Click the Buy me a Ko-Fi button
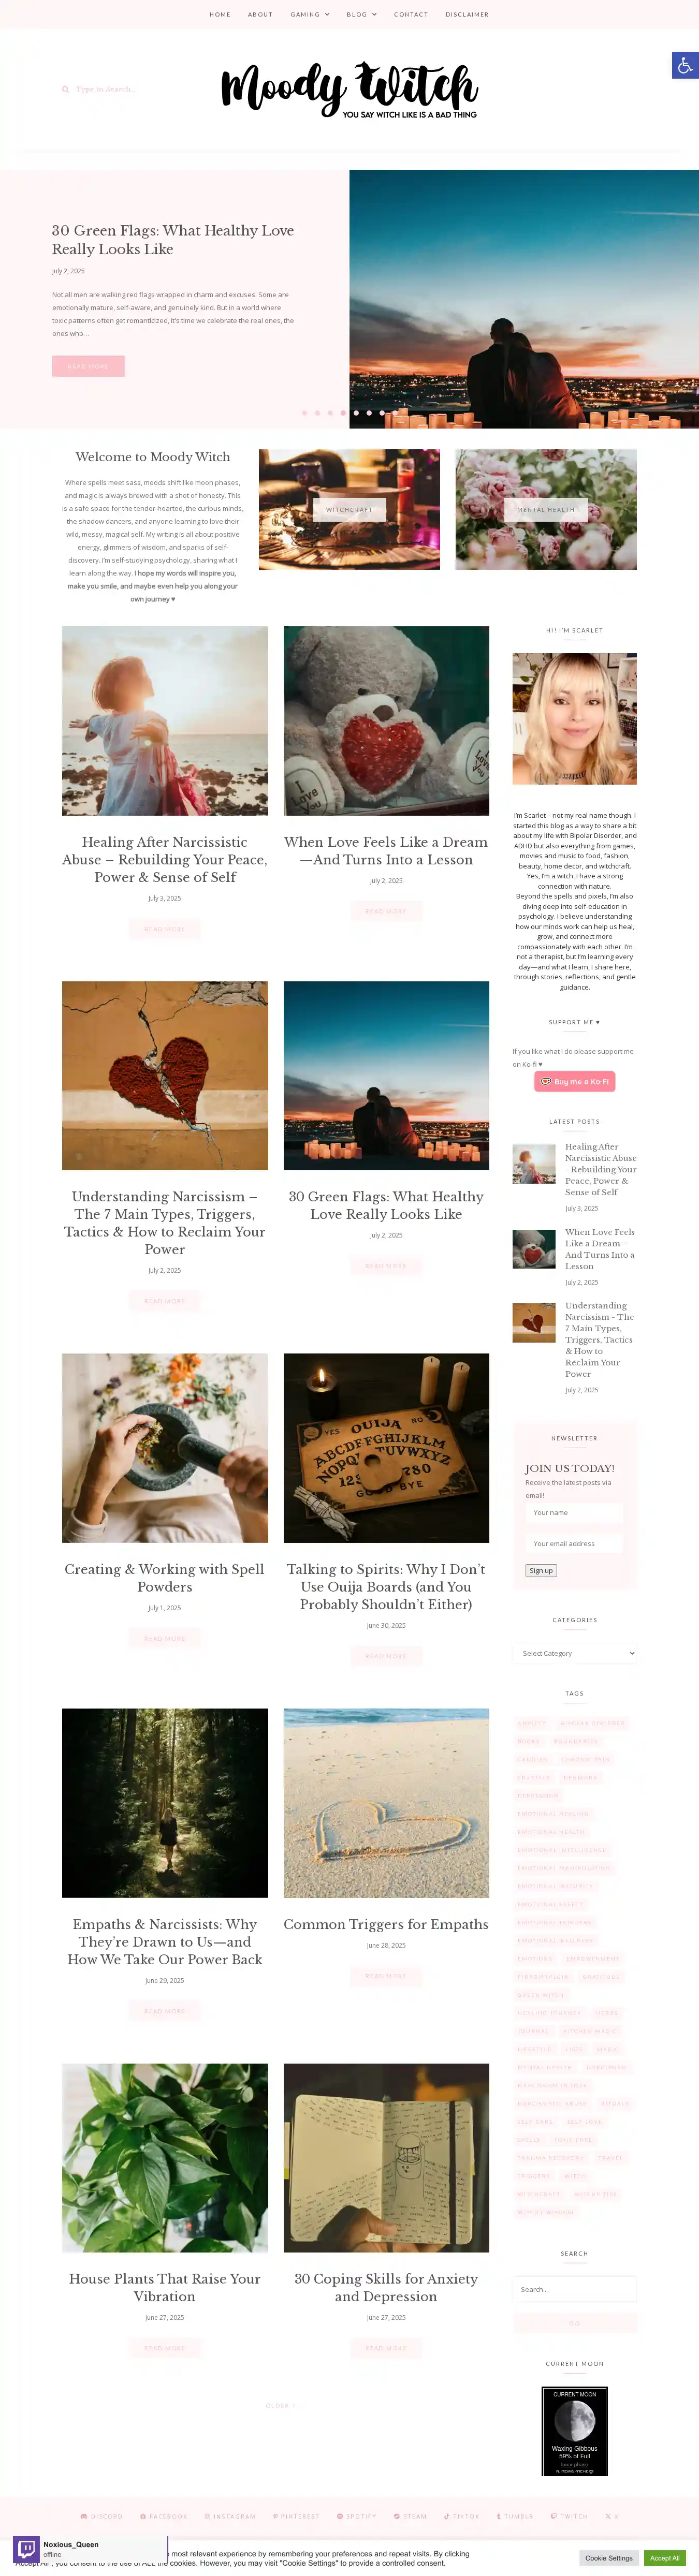 (x=575, y=1081)
